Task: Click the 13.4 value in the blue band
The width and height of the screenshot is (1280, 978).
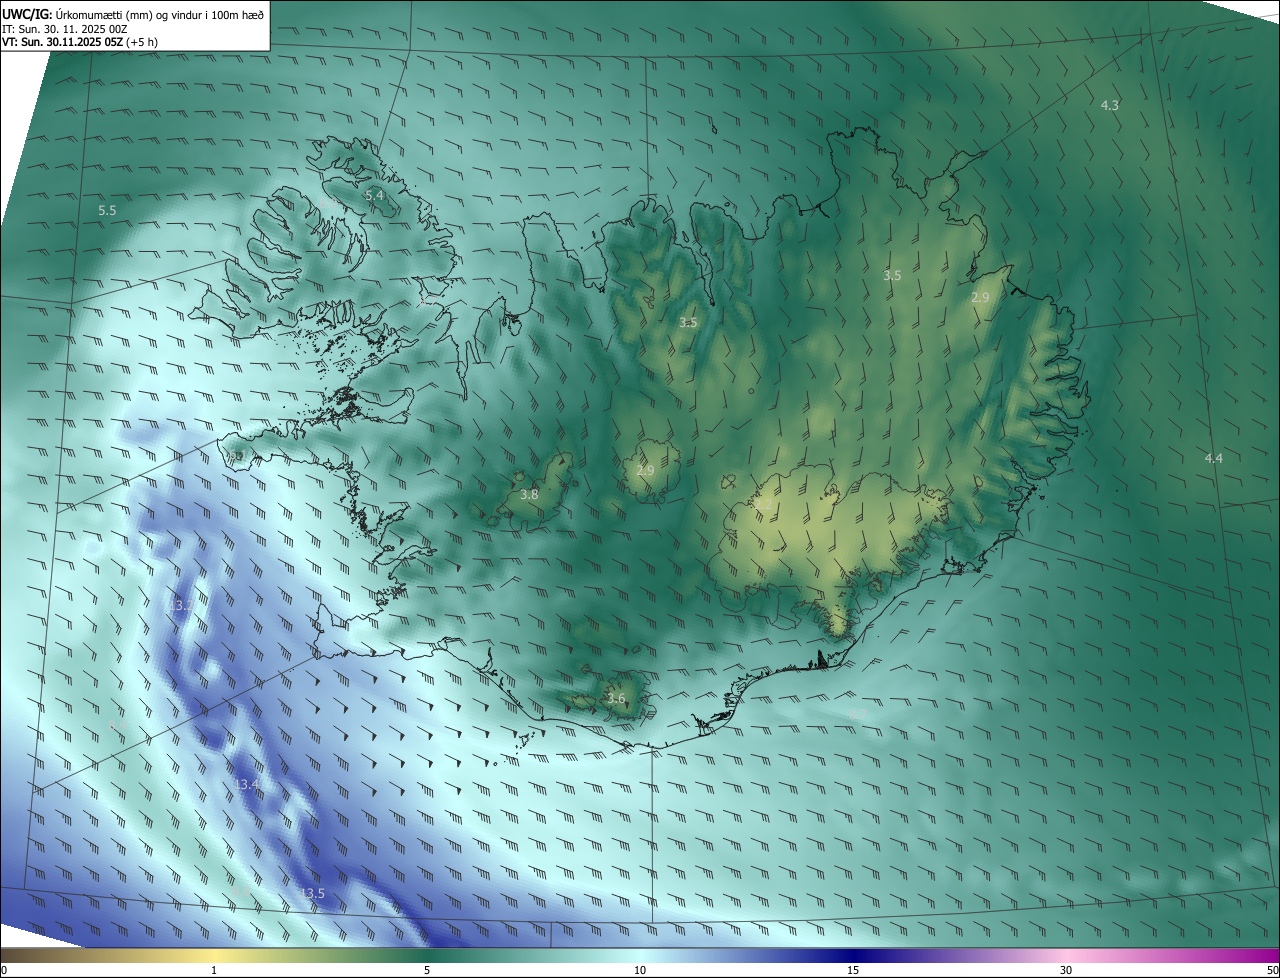Action: [247, 785]
